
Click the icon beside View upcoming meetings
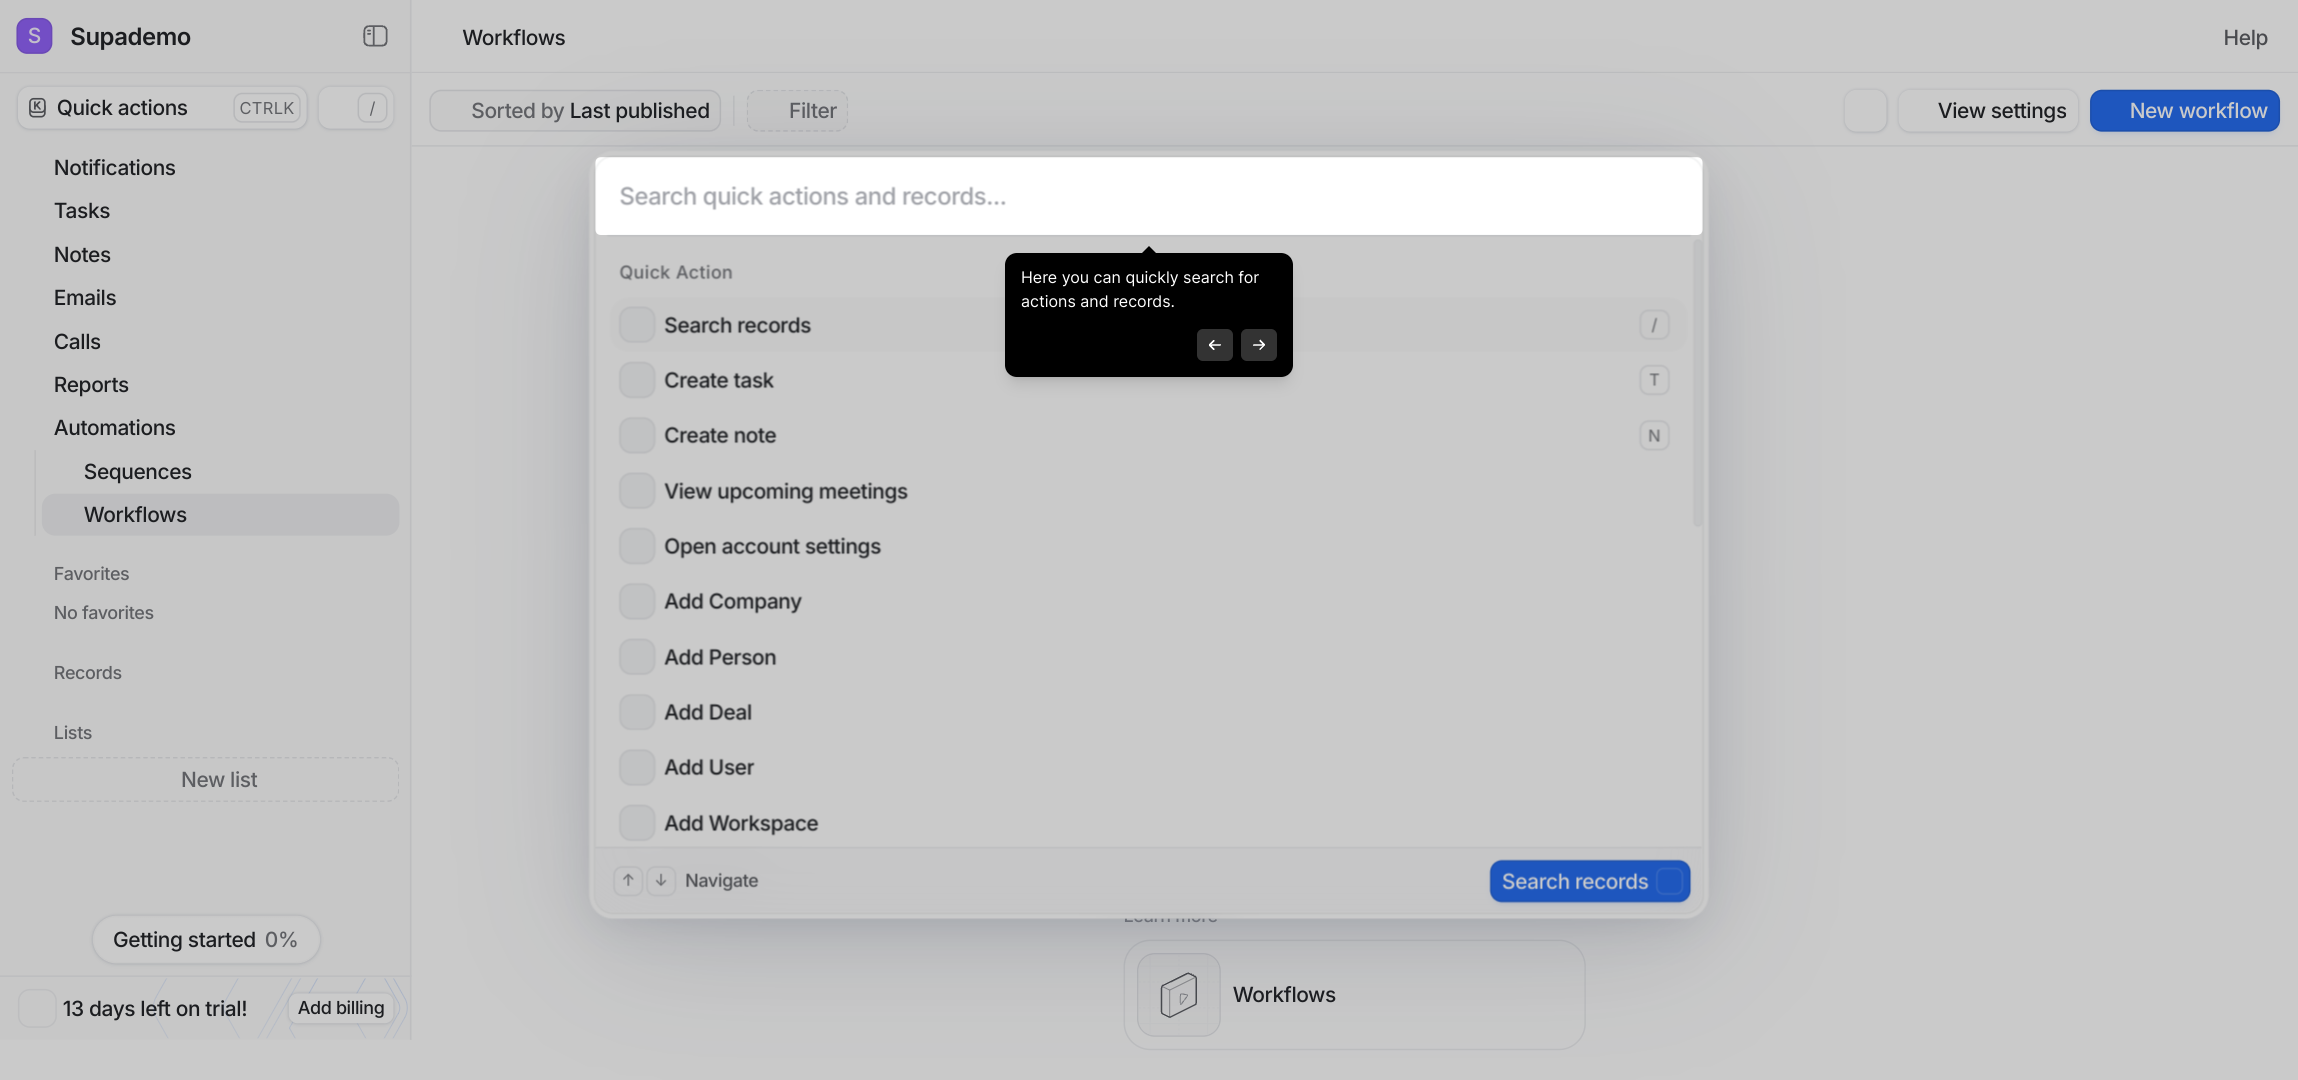point(636,491)
